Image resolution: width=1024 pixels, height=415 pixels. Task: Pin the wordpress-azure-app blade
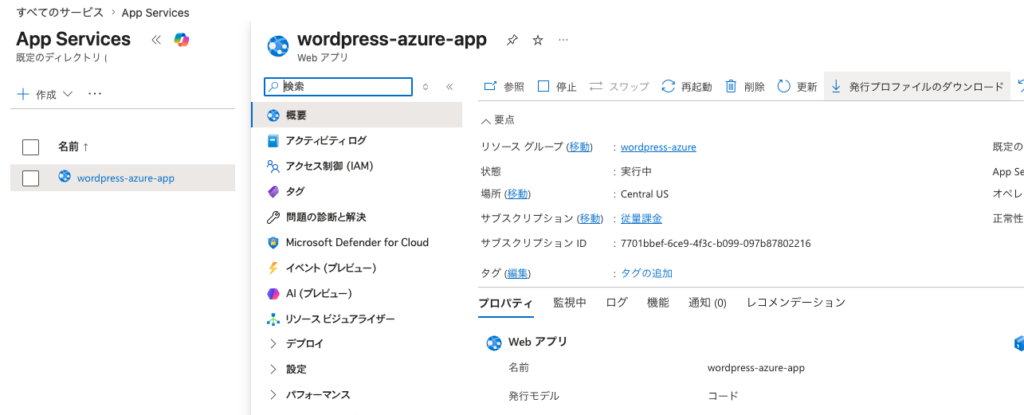tap(513, 41)
